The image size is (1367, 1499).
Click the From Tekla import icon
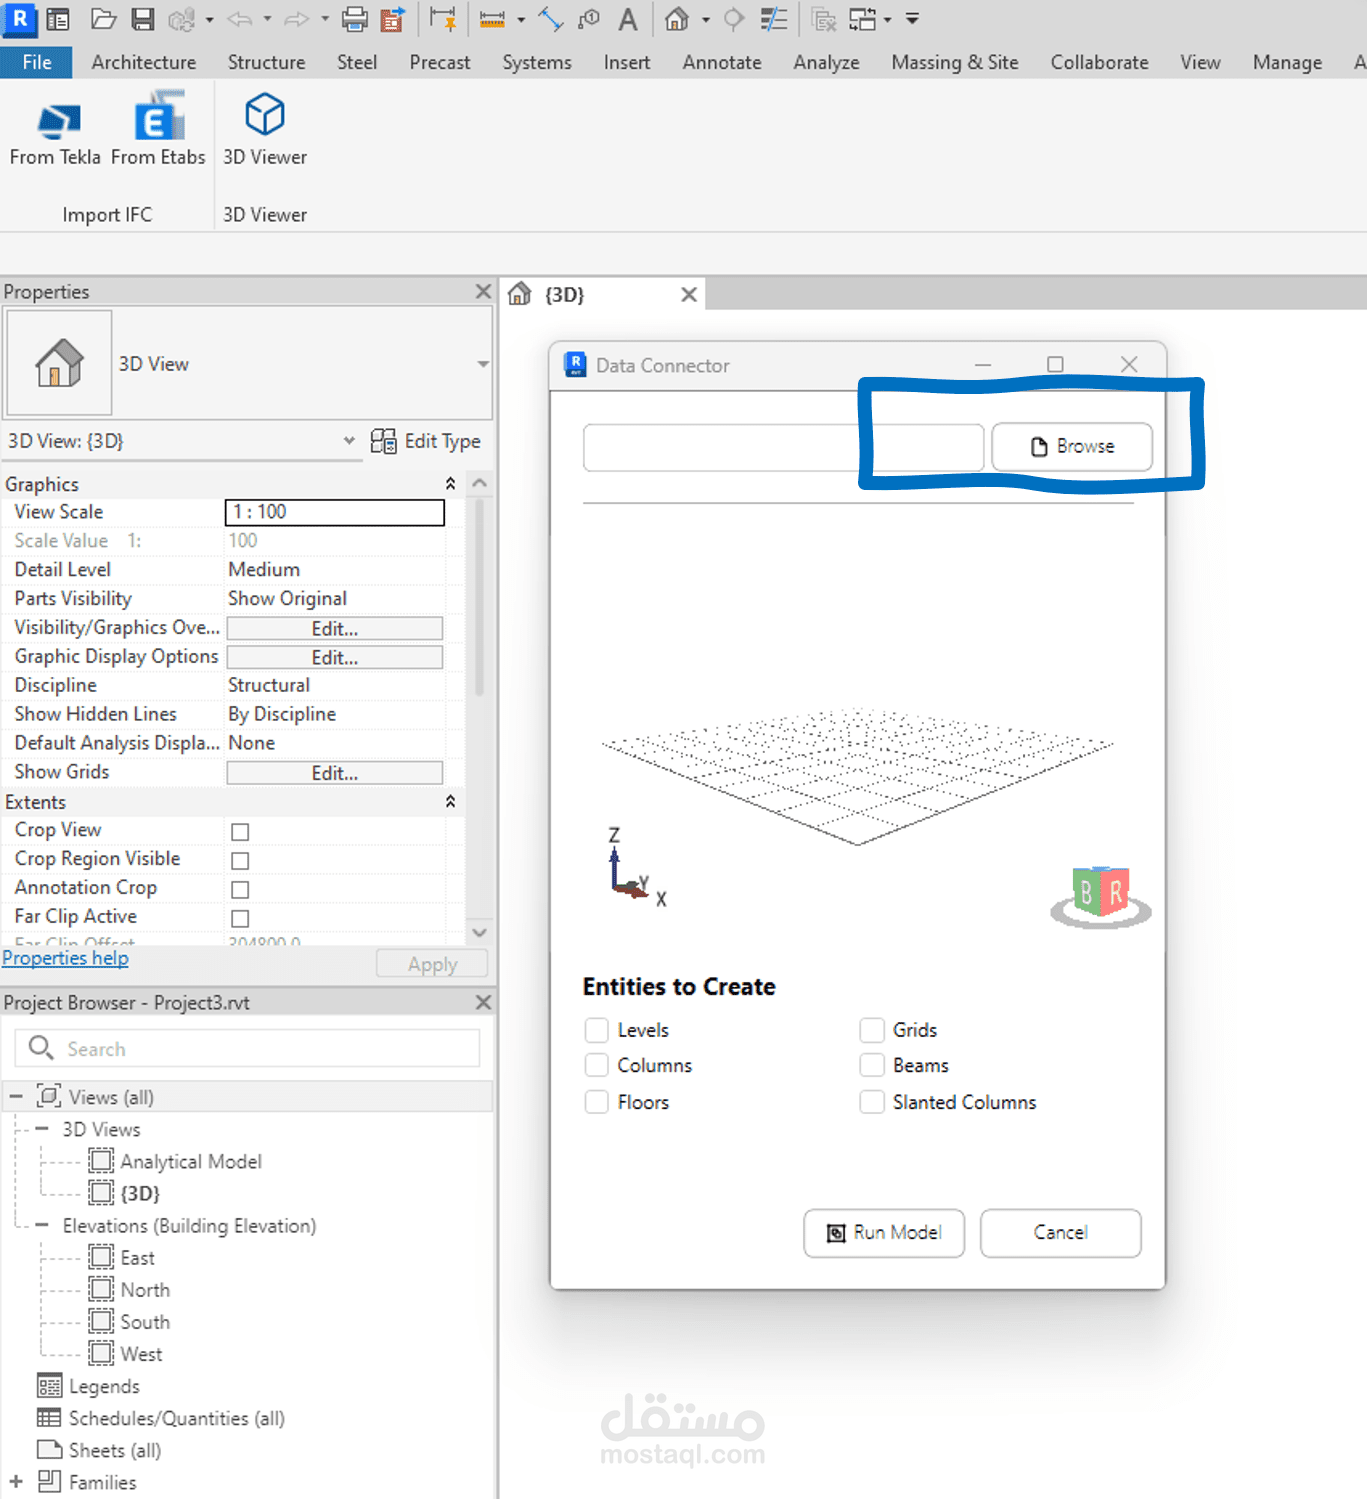pyautogui.click(x=57, y=122)
